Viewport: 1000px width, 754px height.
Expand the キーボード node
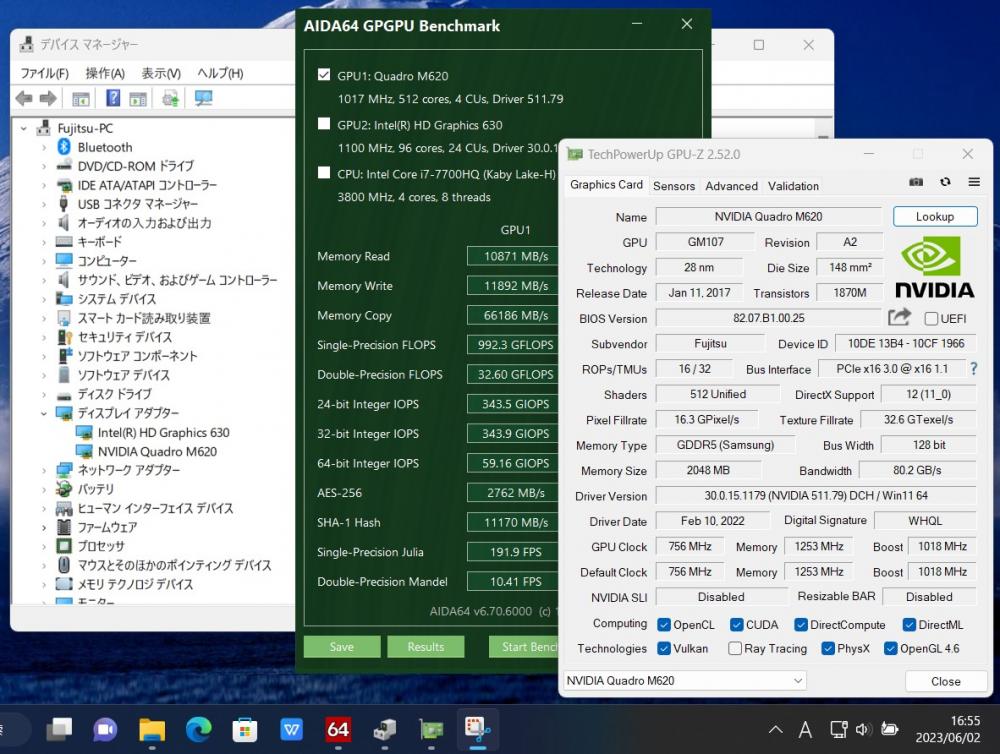click(x=44, y=242)
